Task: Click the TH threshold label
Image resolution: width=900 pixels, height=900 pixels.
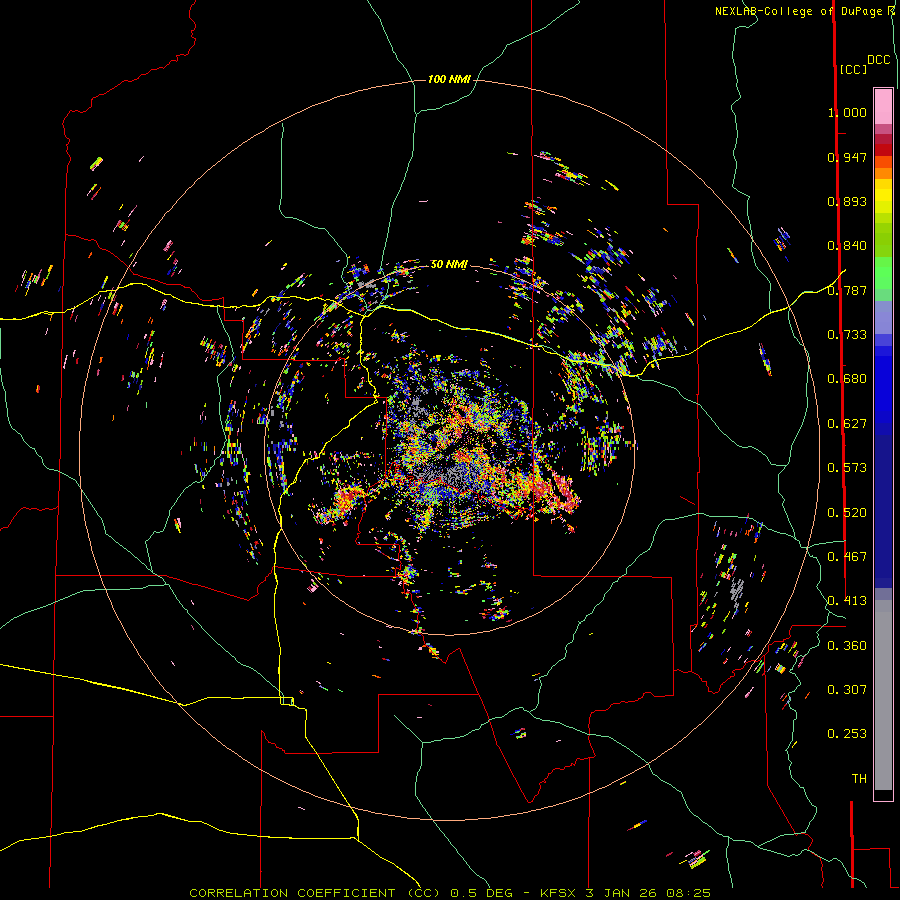Action: pos(859,779)
